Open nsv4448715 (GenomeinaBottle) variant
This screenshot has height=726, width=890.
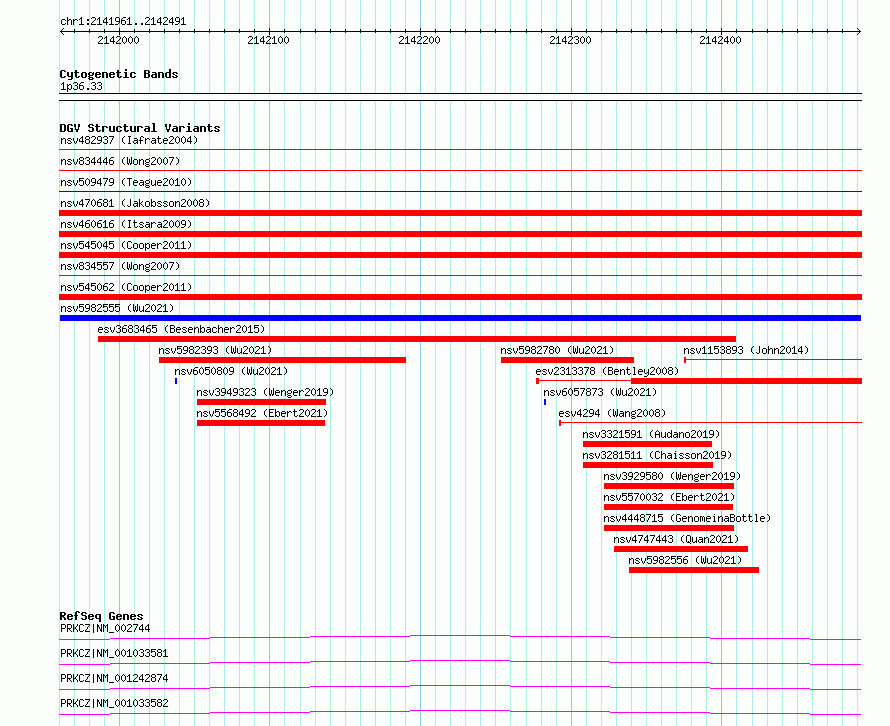(x=687, y=518)
